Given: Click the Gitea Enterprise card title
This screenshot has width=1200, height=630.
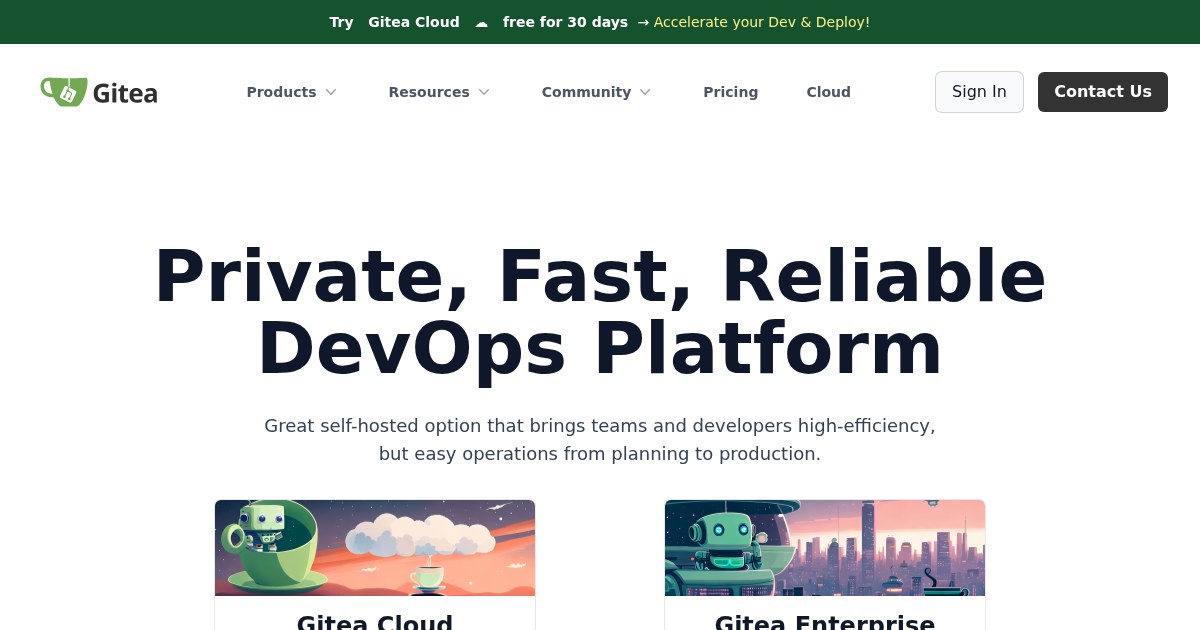Looking at the screenshot, I should [x=825, y=622].
